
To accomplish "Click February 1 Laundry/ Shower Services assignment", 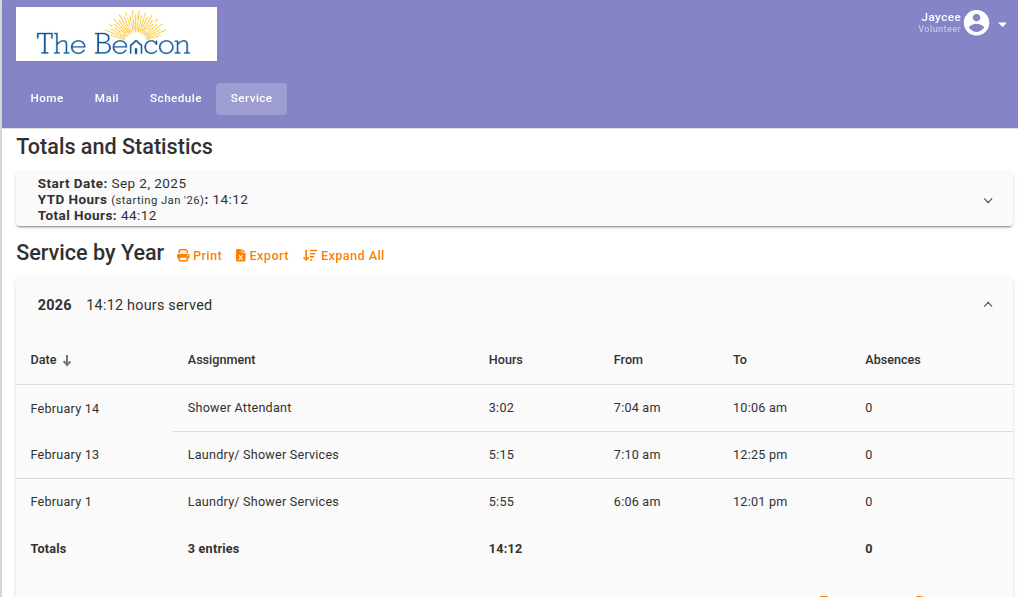I will [x=263, y=502].
